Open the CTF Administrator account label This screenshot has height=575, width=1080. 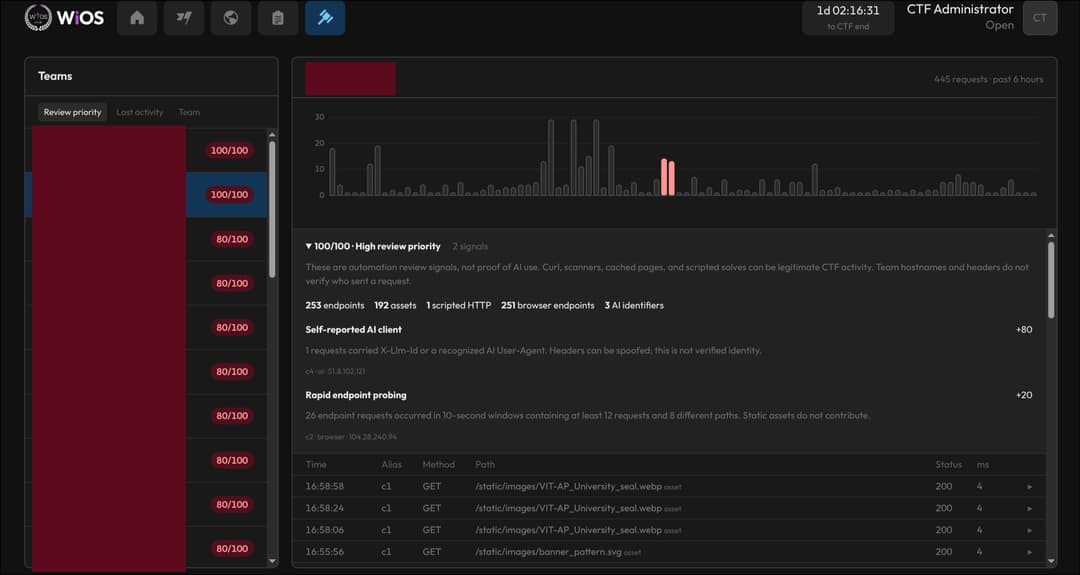coord(960,10)
